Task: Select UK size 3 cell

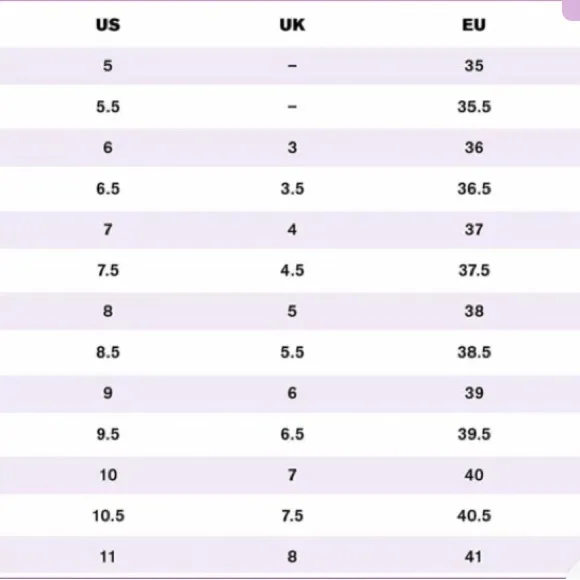Action: click(x=292, y=148)
